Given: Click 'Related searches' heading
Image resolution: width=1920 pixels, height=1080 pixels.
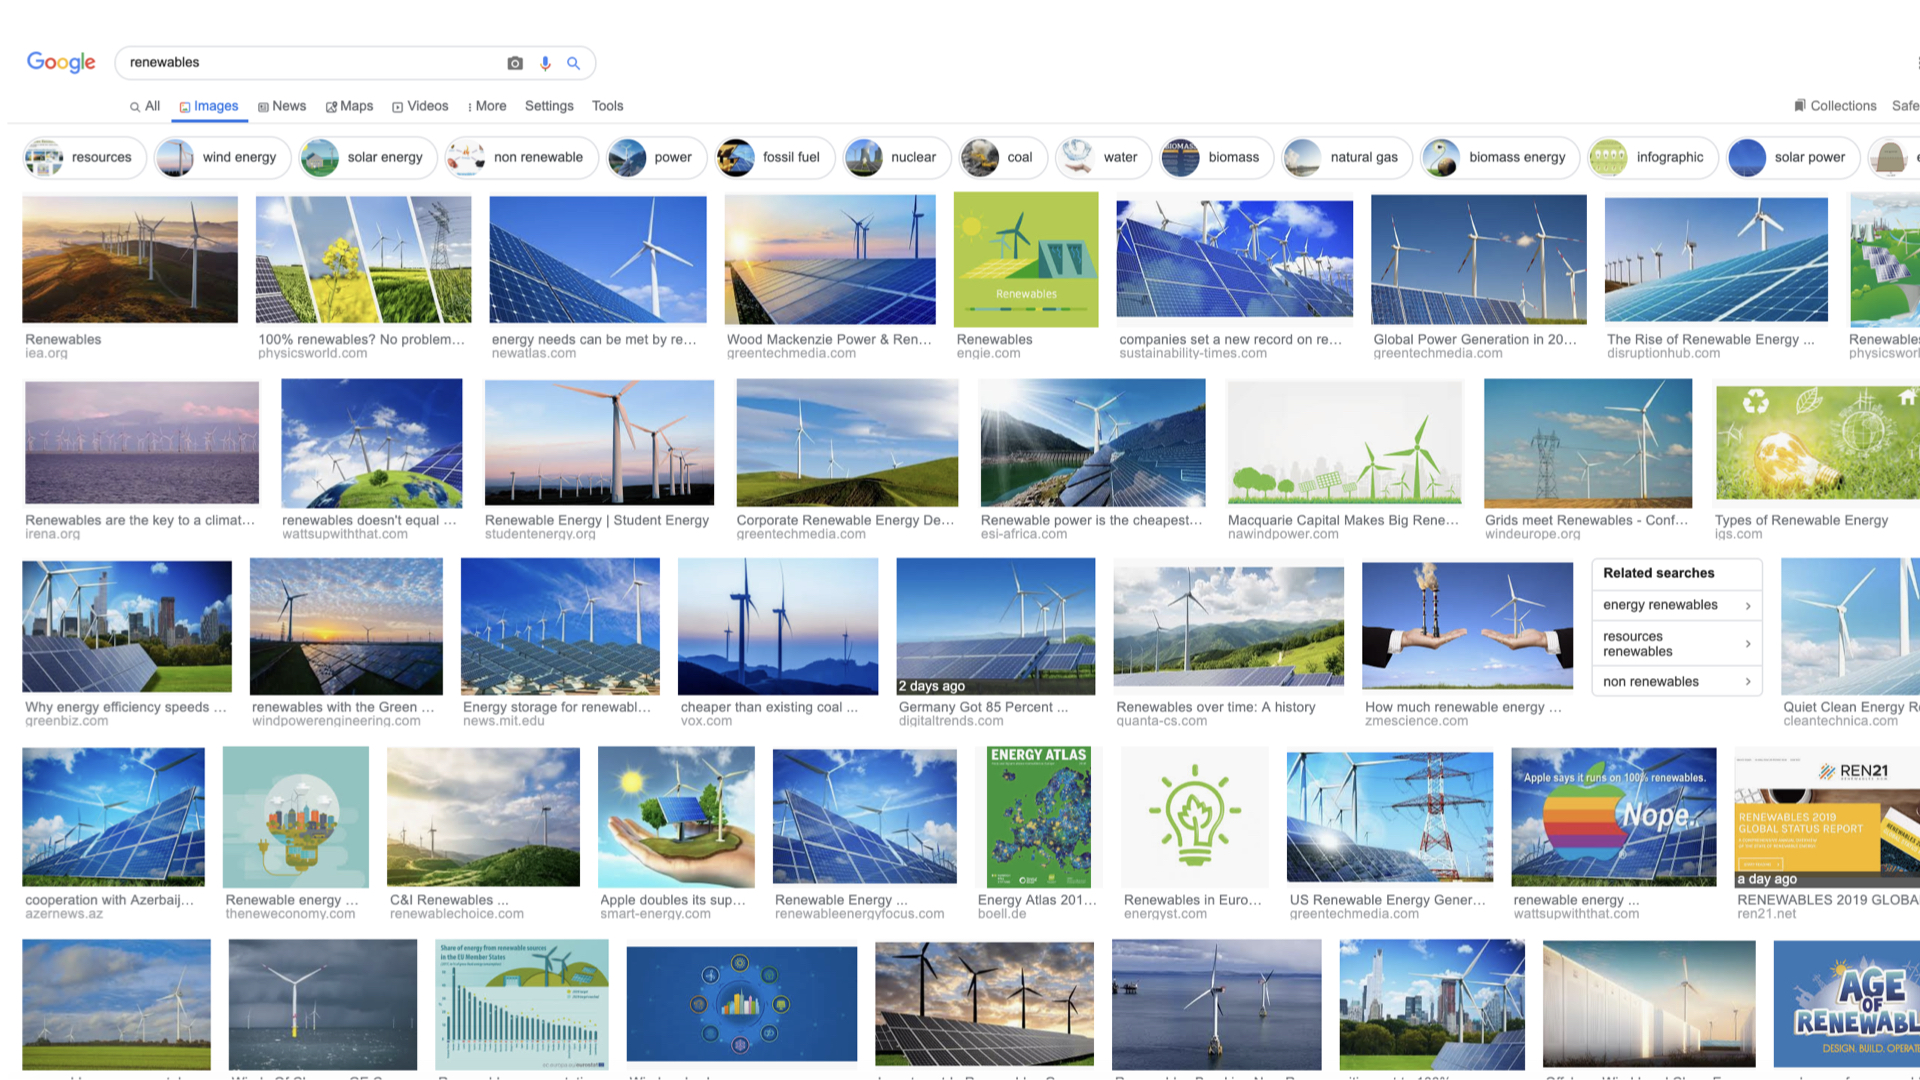Looking at the screenshot, I should [1659, 573].
